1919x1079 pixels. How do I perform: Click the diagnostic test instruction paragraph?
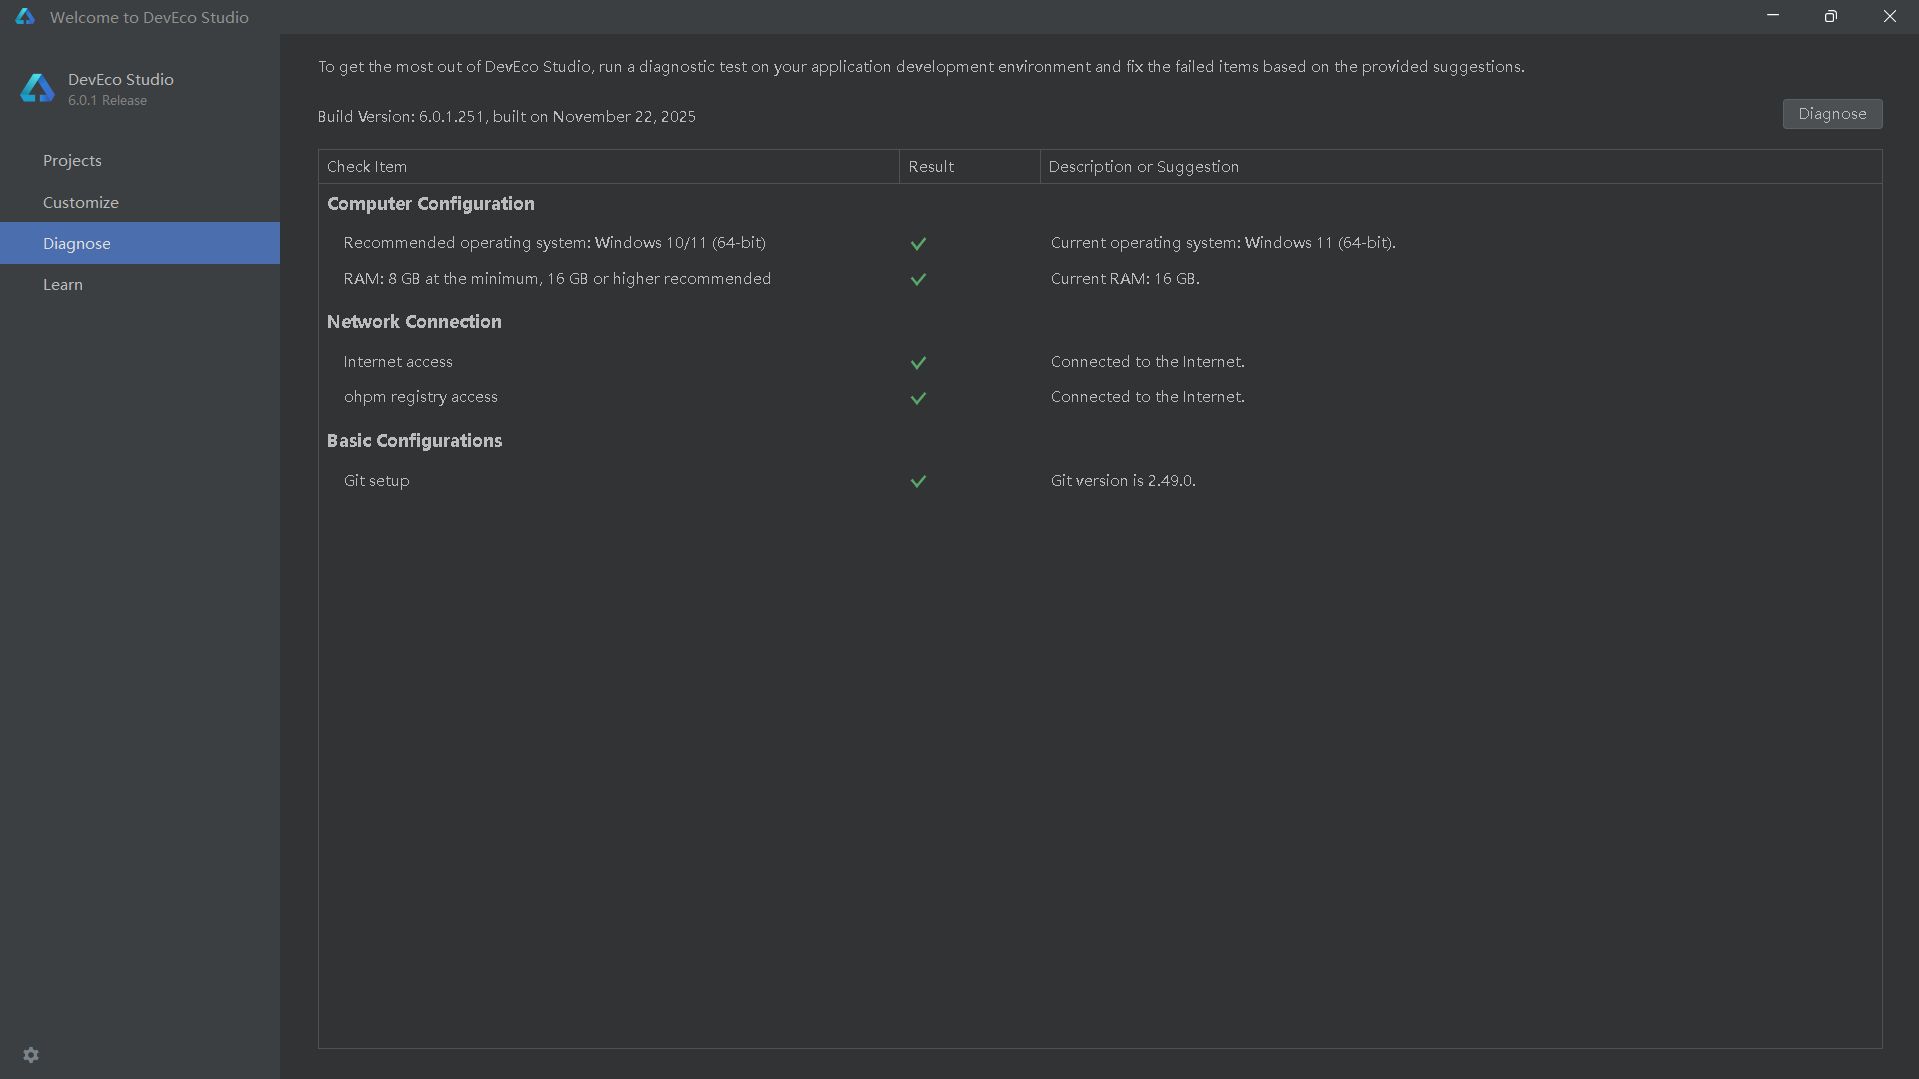(x=921, y=67)
